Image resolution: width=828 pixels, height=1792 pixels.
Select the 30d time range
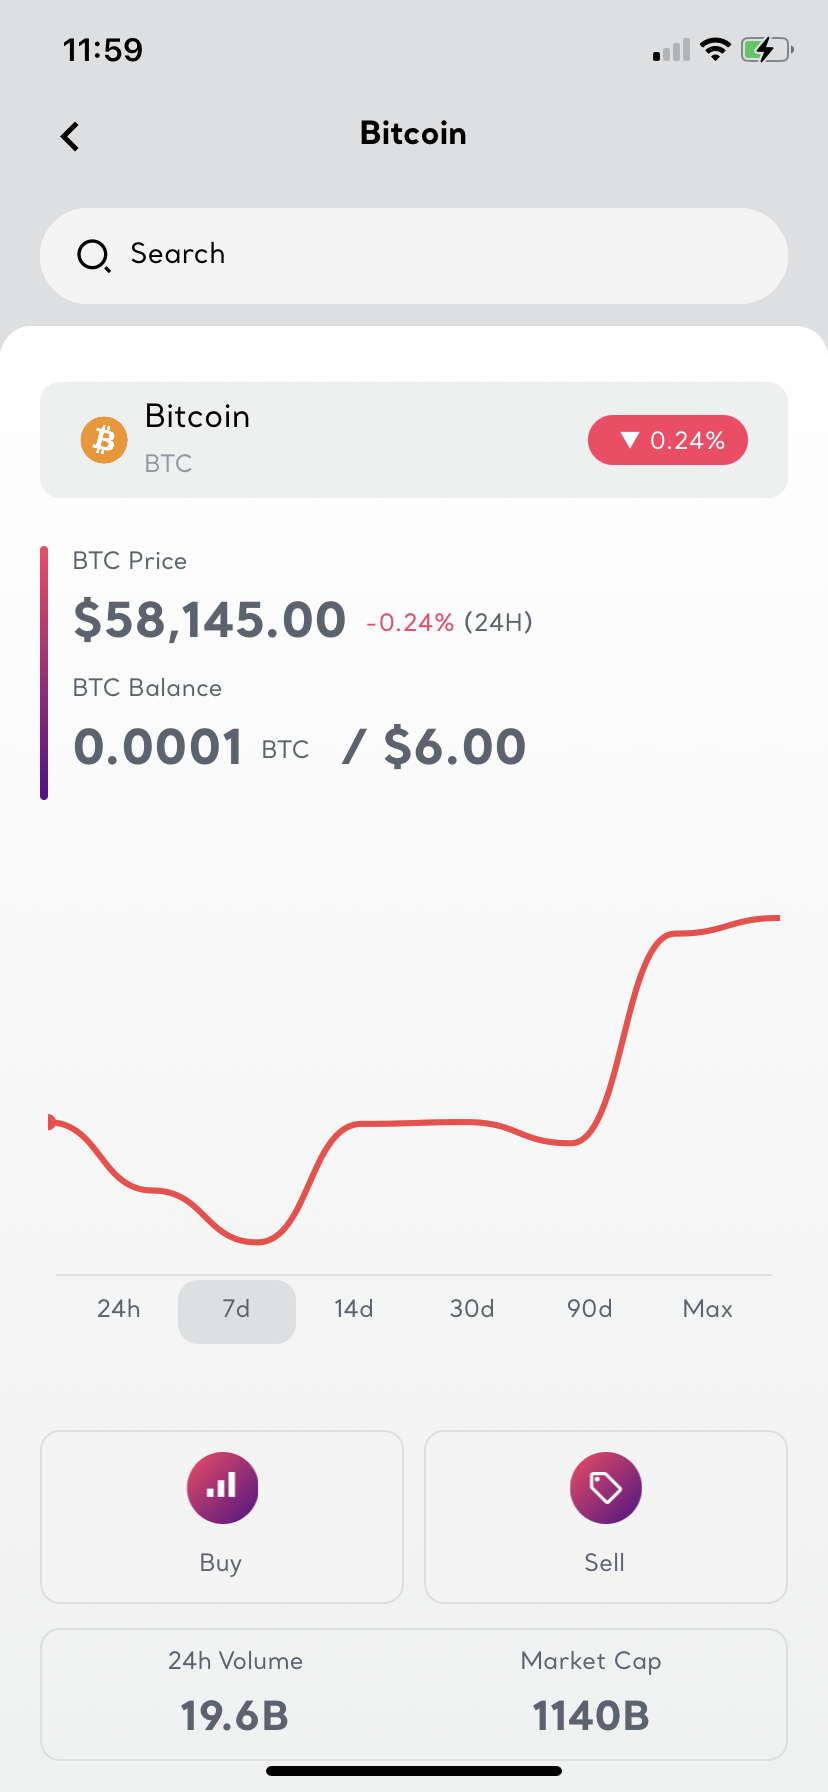click(472, 1309)
